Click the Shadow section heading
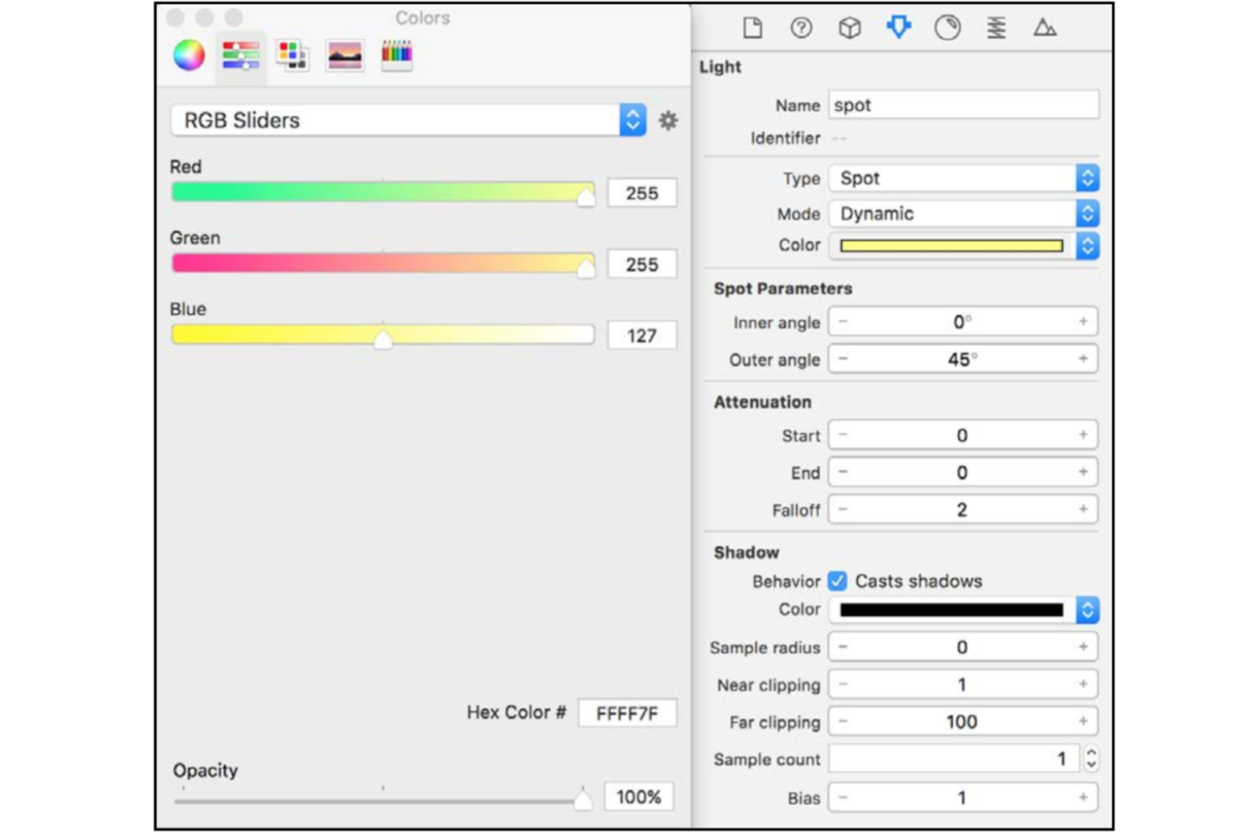 click(746, 552)
